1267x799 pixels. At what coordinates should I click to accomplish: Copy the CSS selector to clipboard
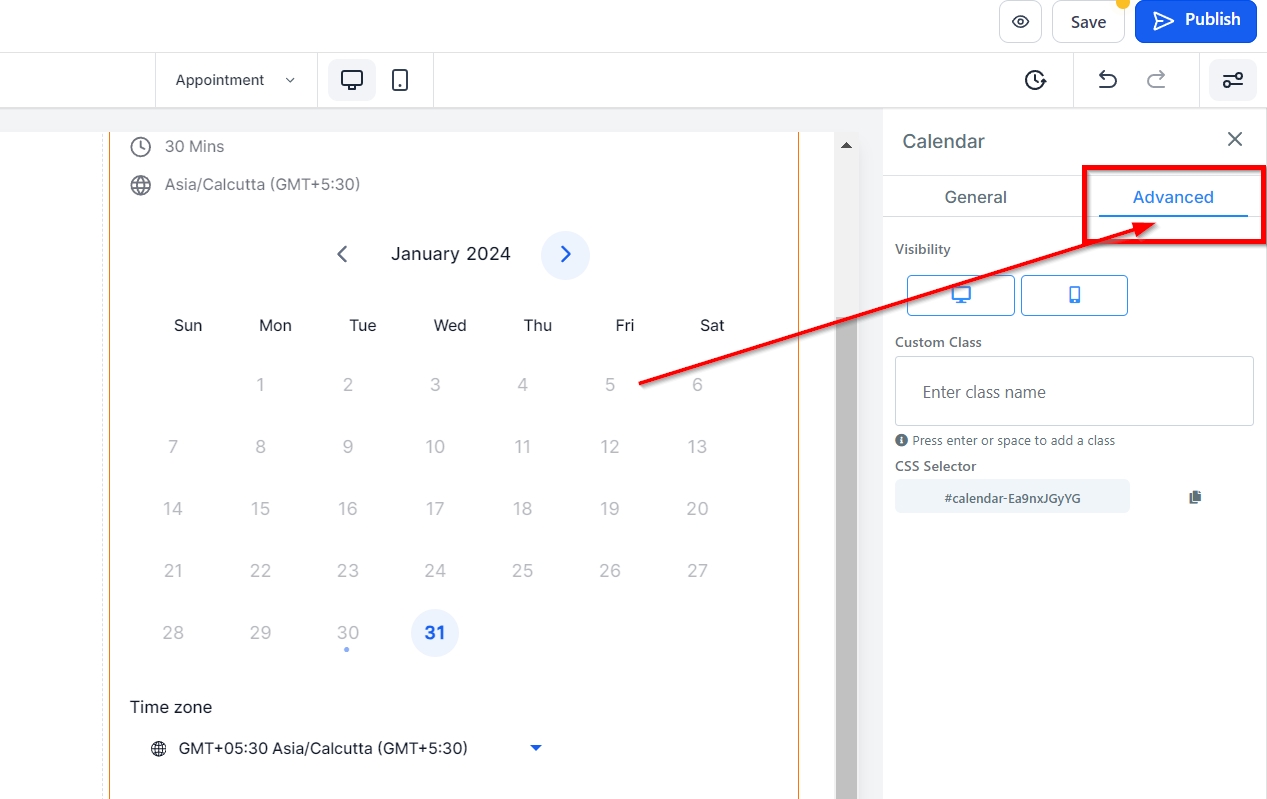pos(1194,497)
